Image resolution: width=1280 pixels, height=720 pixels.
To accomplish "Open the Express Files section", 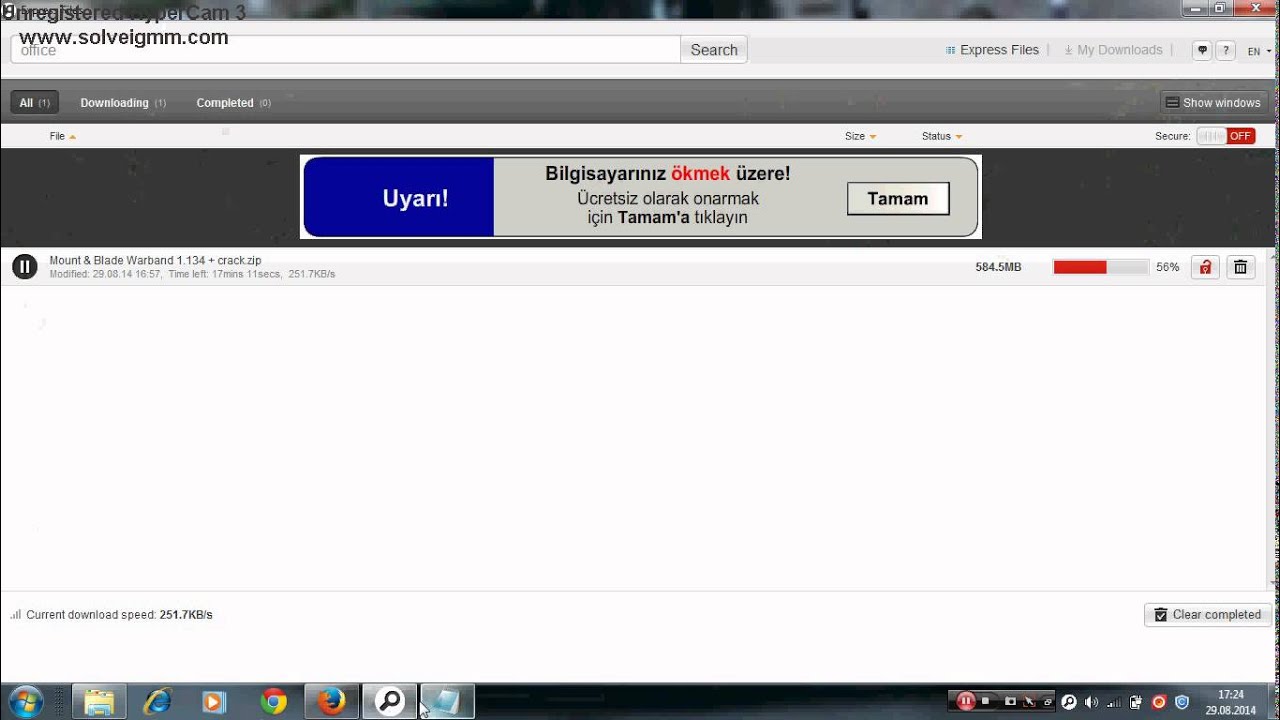I will 992,50.
